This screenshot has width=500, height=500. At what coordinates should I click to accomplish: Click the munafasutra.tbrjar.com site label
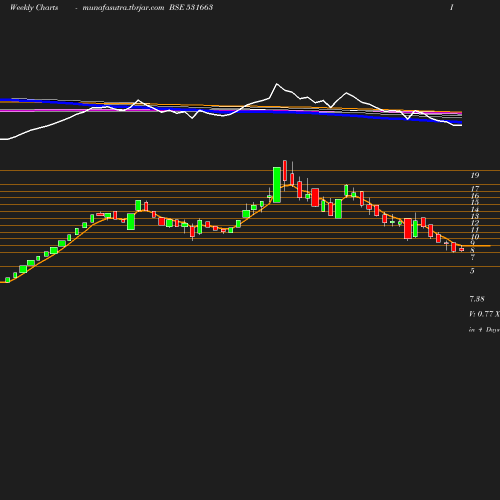point(123,8)
